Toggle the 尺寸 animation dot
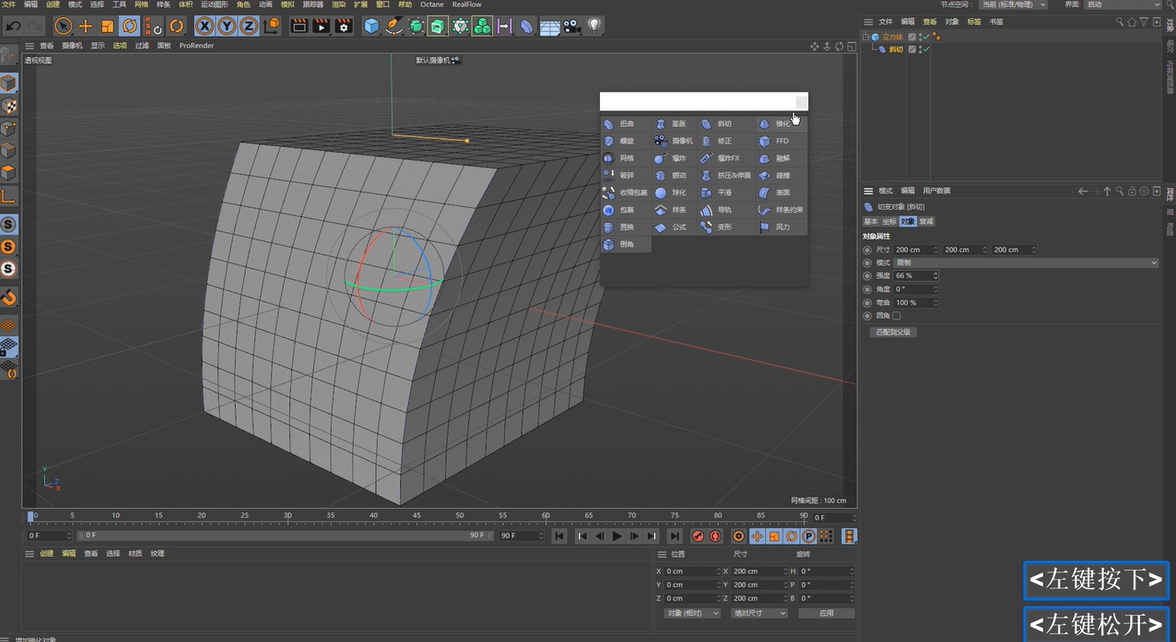1176x642 pixels. (x=868, y=250)
